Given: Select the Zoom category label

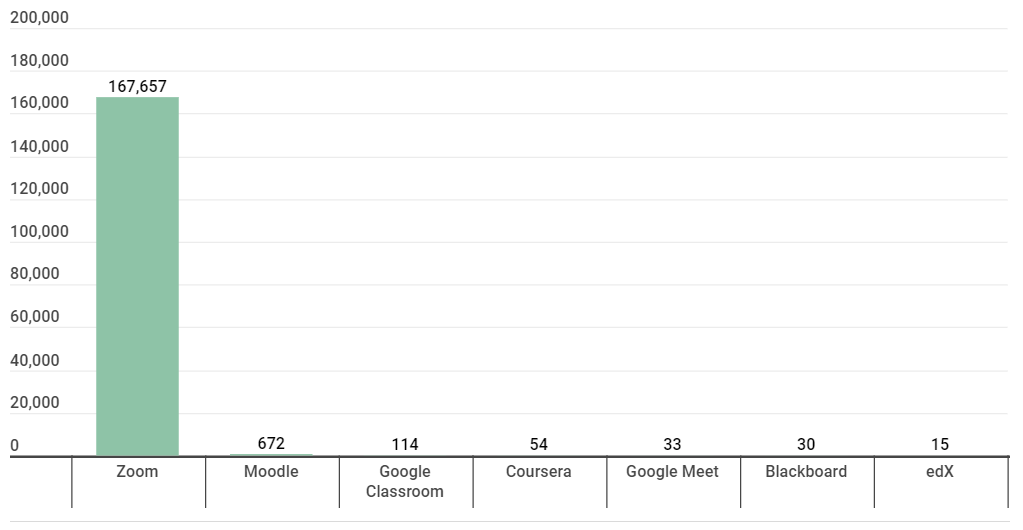Looking at the screenshot, I should 137,471.
